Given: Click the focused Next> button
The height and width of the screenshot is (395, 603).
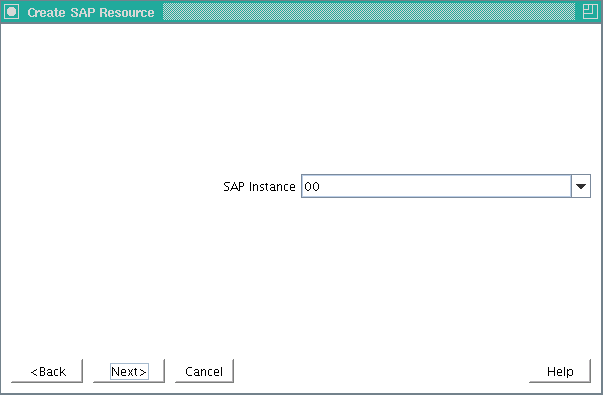Looking at the screenshot, I should point(129,372).
